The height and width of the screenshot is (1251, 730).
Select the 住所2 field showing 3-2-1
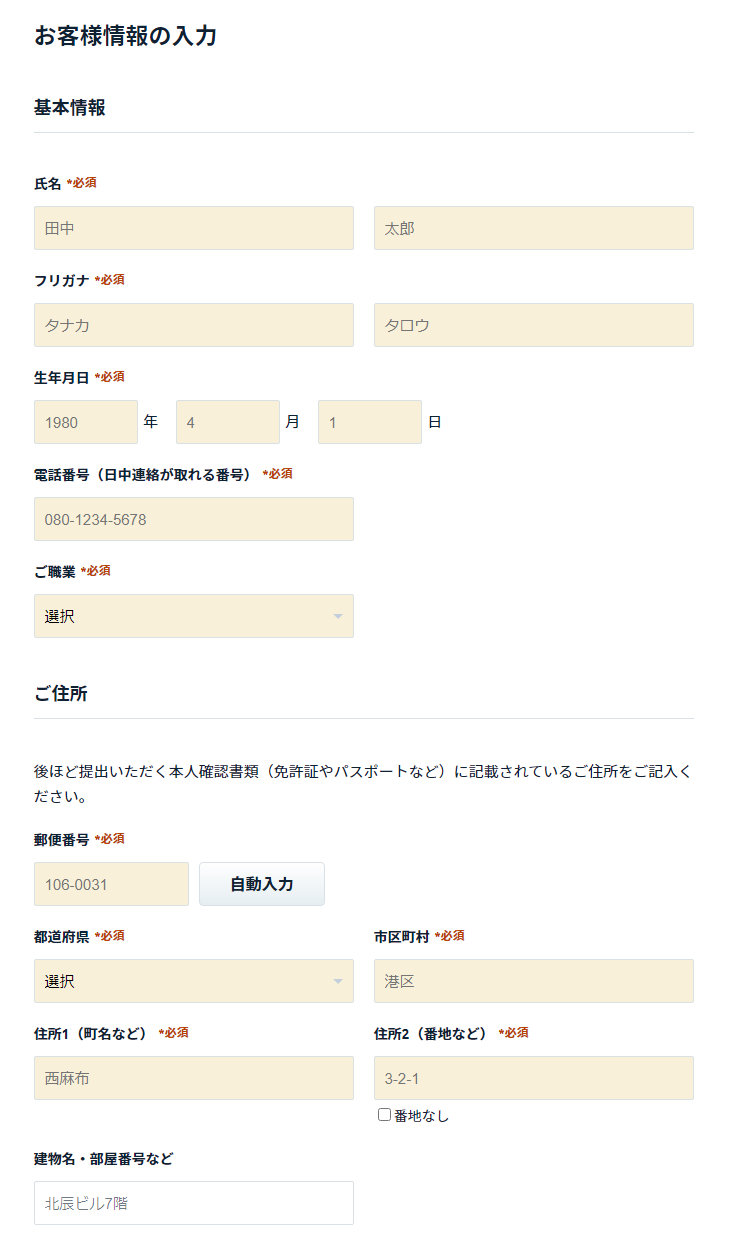[534, 1078]
